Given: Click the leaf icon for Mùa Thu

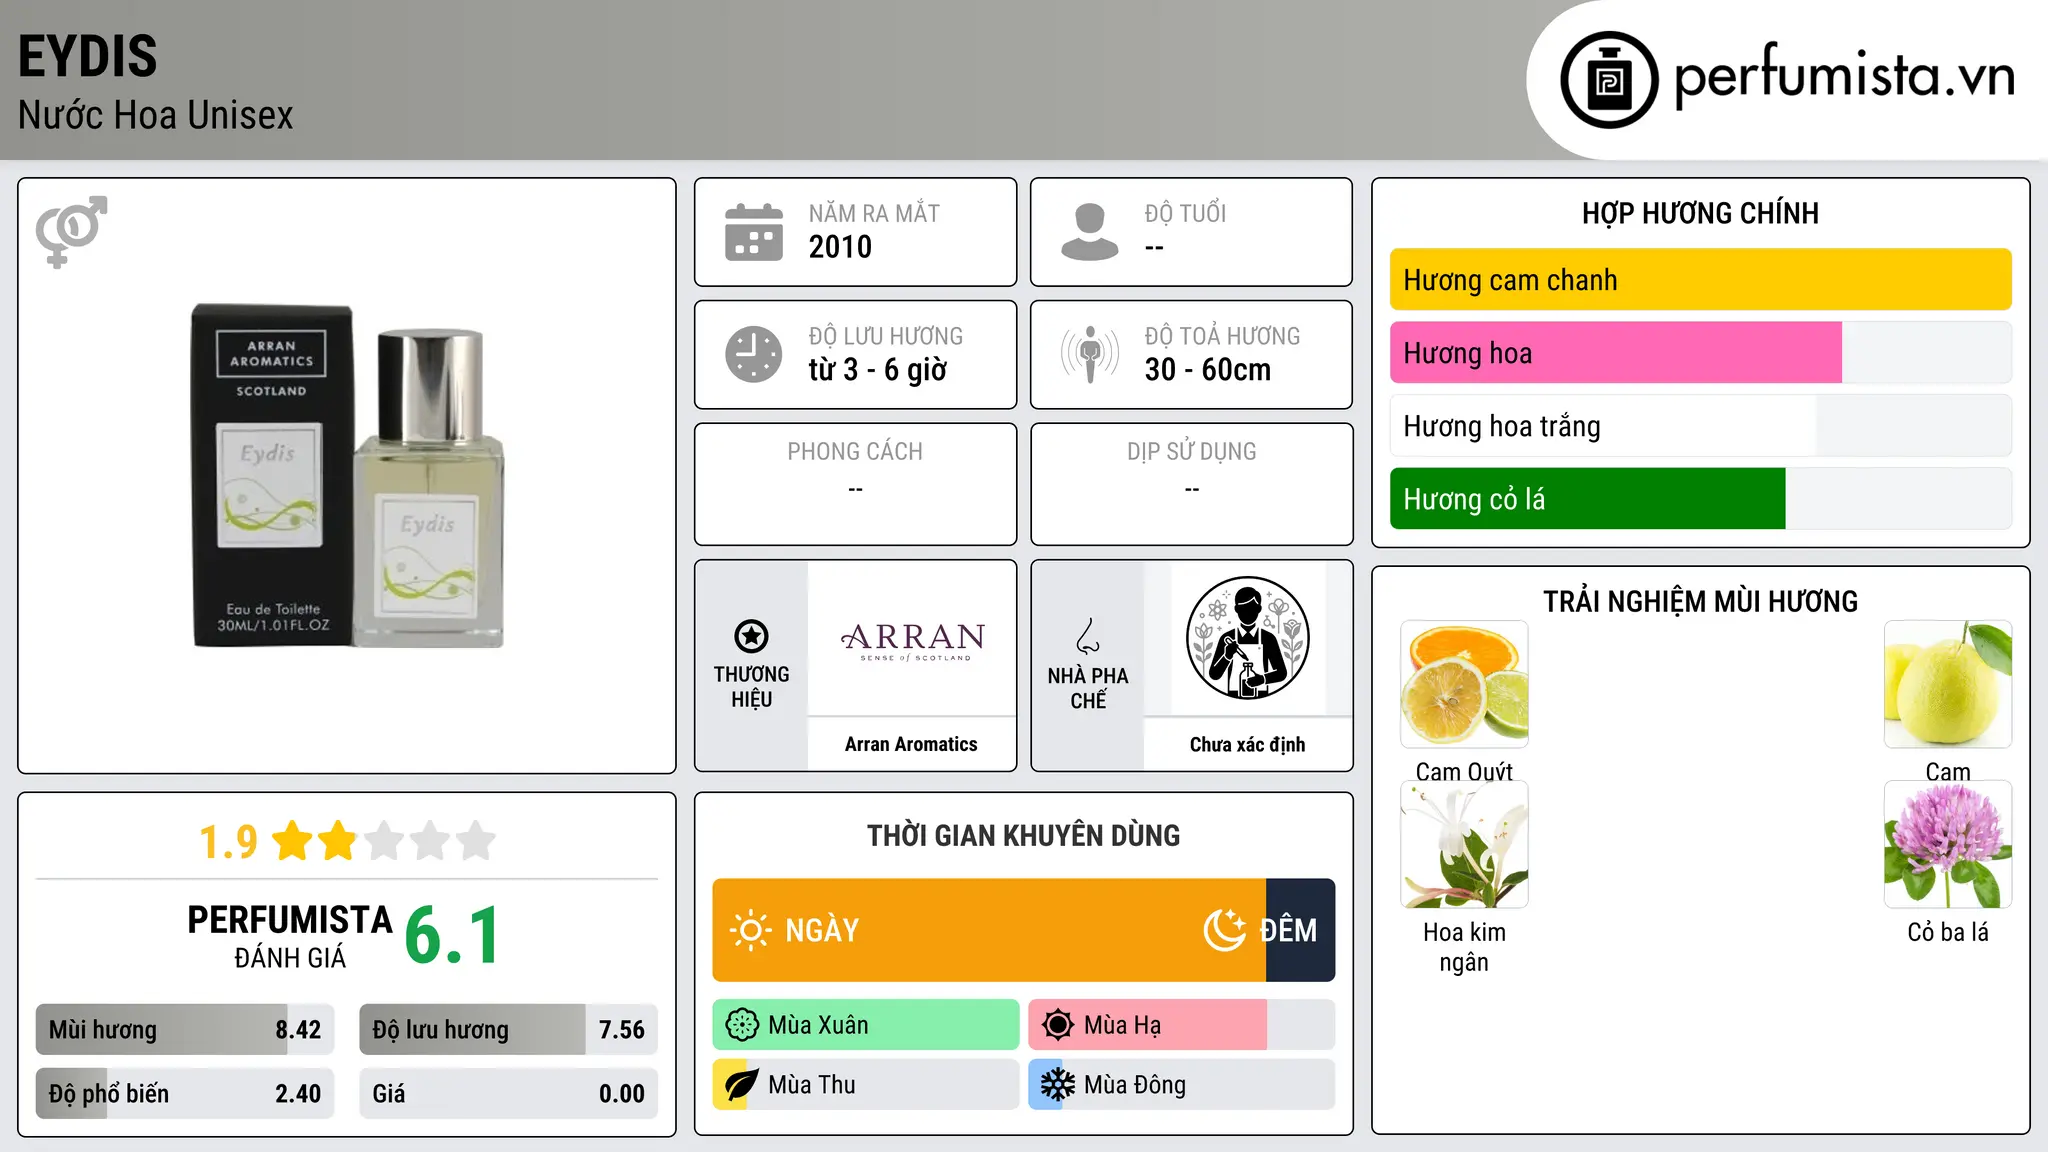Looking at the screenshot, I should tap(742, 1085).
